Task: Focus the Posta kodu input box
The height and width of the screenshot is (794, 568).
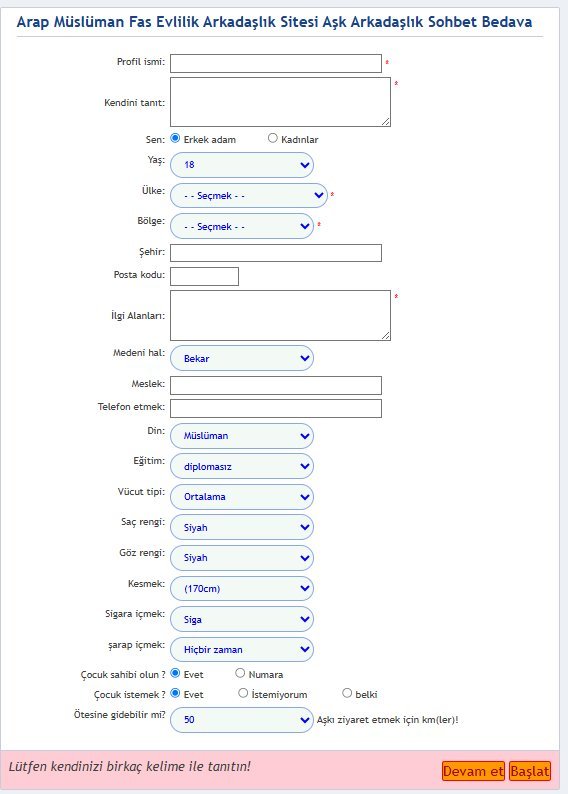Action: click(205, 276)
